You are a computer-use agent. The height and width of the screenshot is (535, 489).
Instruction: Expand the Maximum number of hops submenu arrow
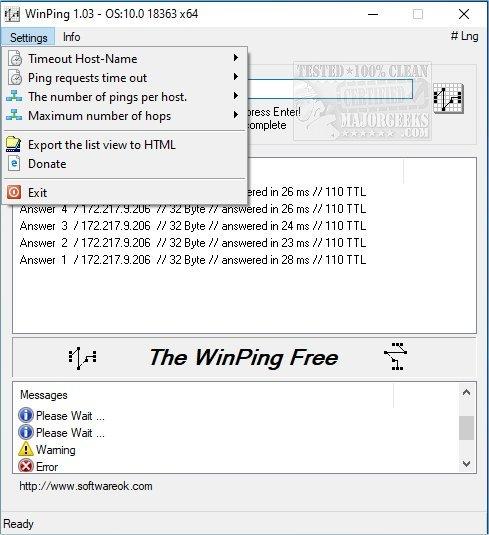(236, 115)
